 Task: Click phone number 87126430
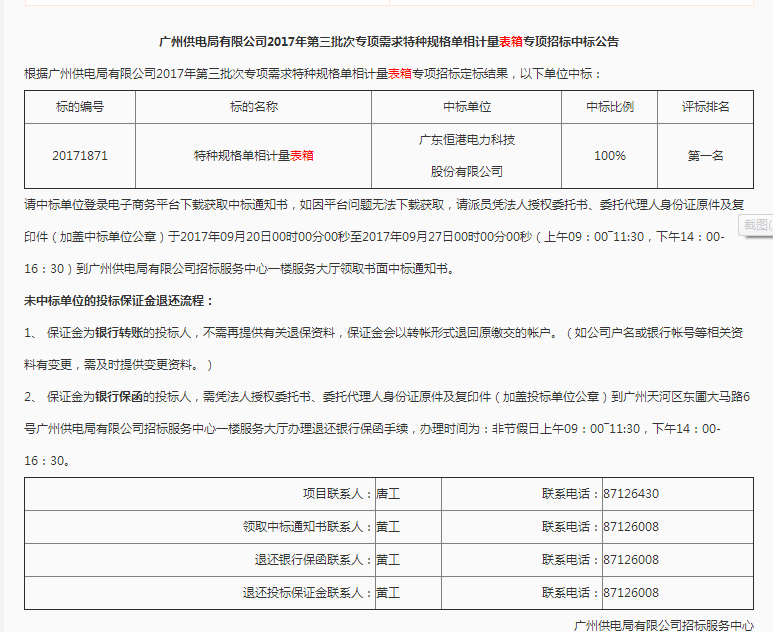631,494
